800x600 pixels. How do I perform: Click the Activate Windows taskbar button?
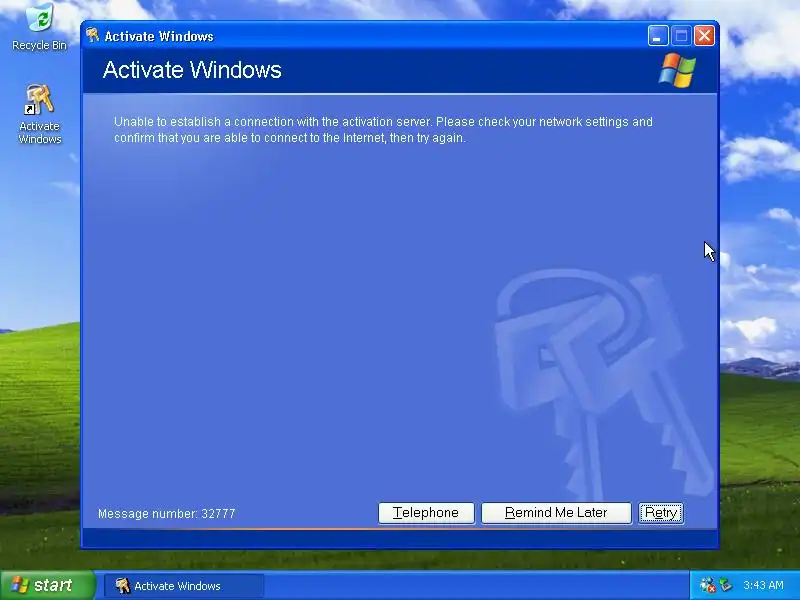[184, 586]
